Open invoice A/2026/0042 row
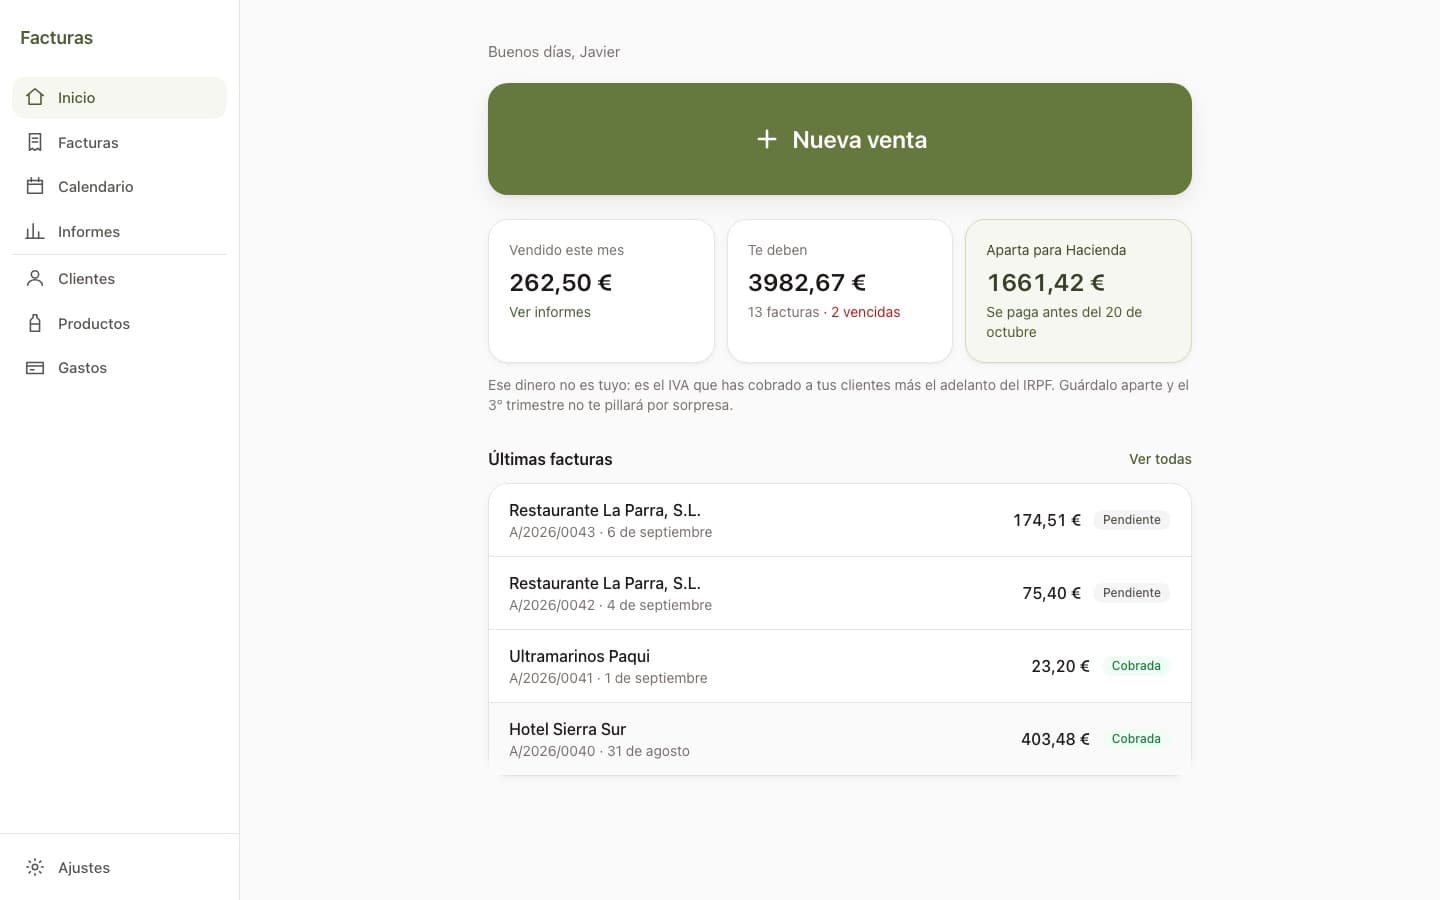Screen dimensions: 1440x900 click(x=840, y=593)
